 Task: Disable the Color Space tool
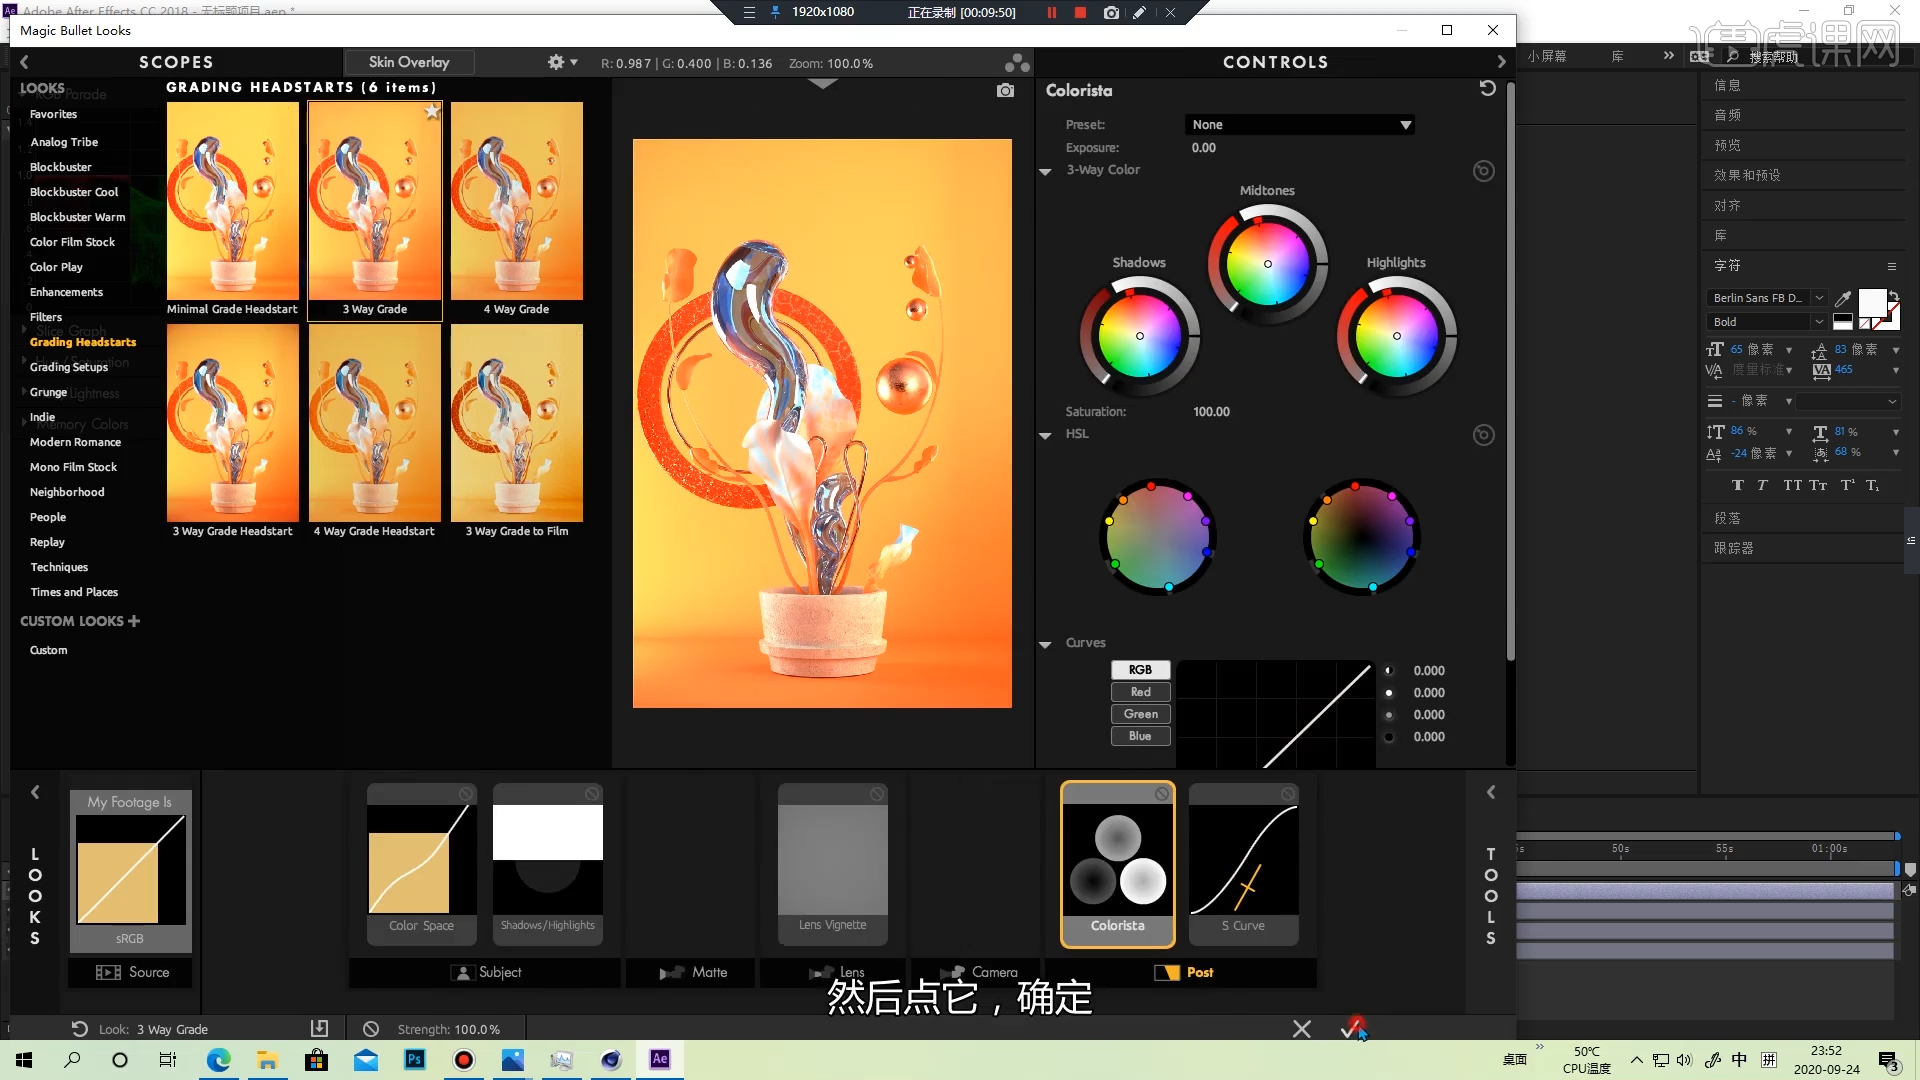click(x=466, y=793)
